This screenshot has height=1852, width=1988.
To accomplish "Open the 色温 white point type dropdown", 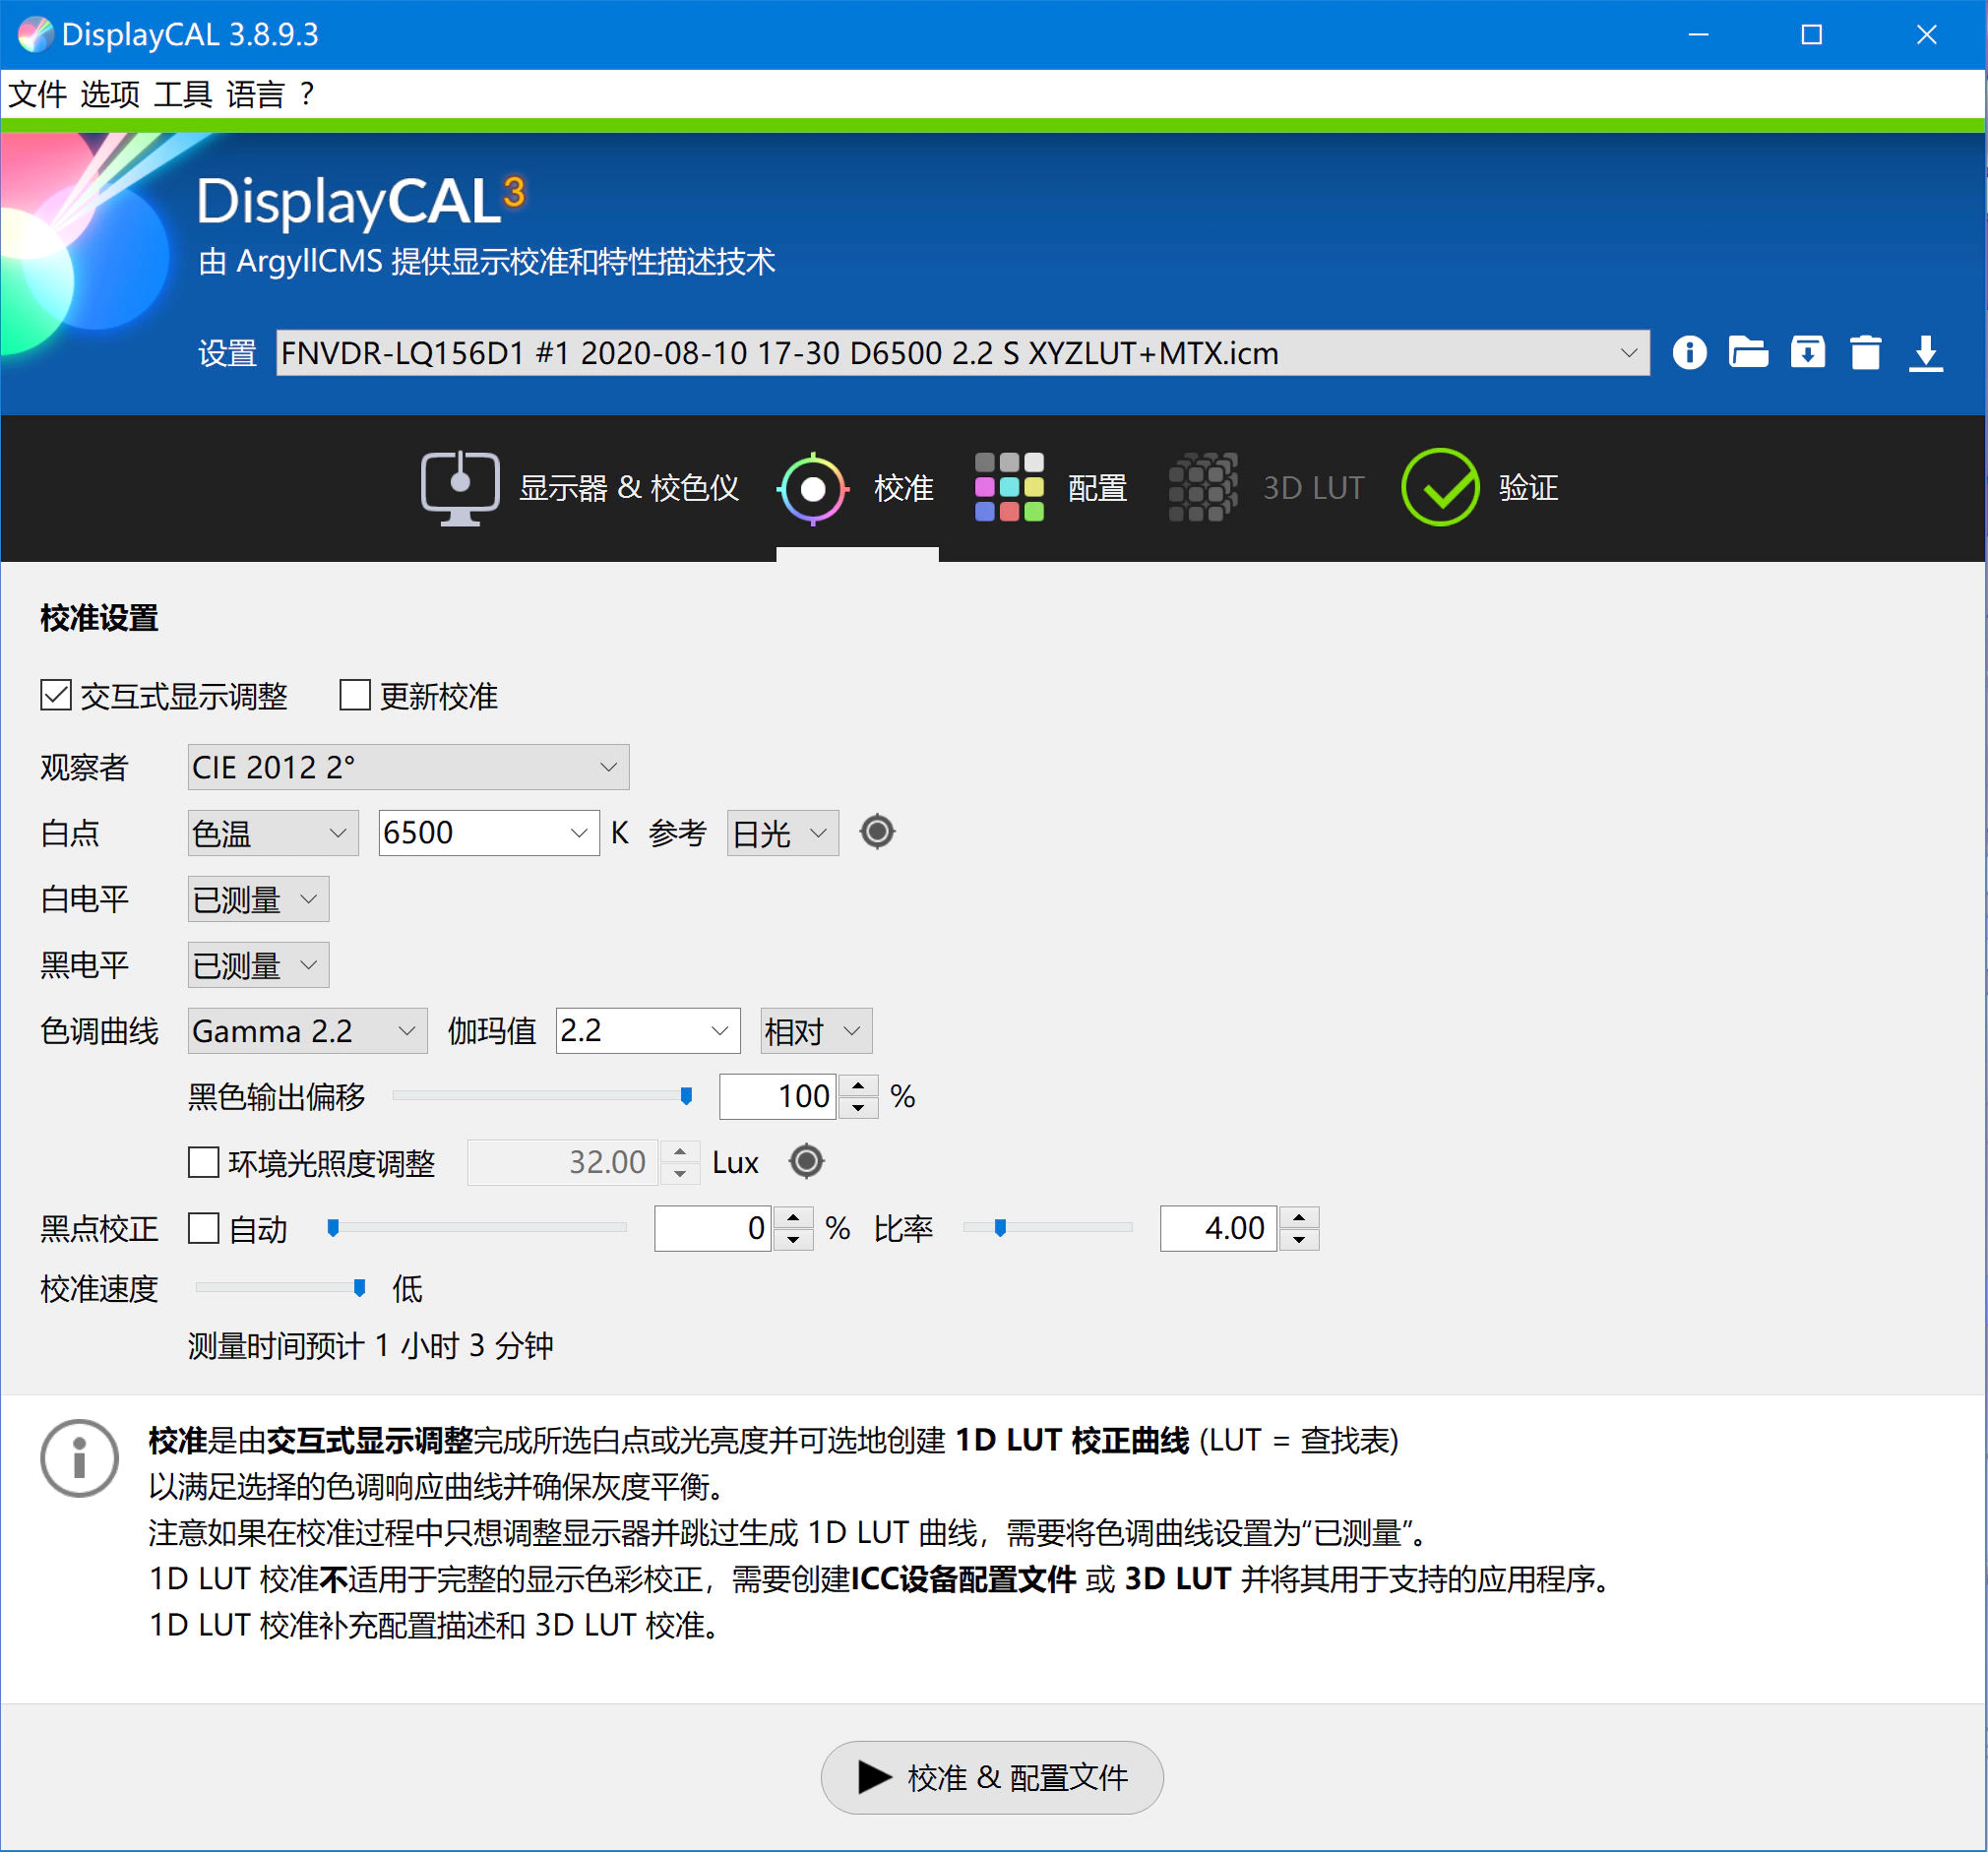I will coord(273,832).
